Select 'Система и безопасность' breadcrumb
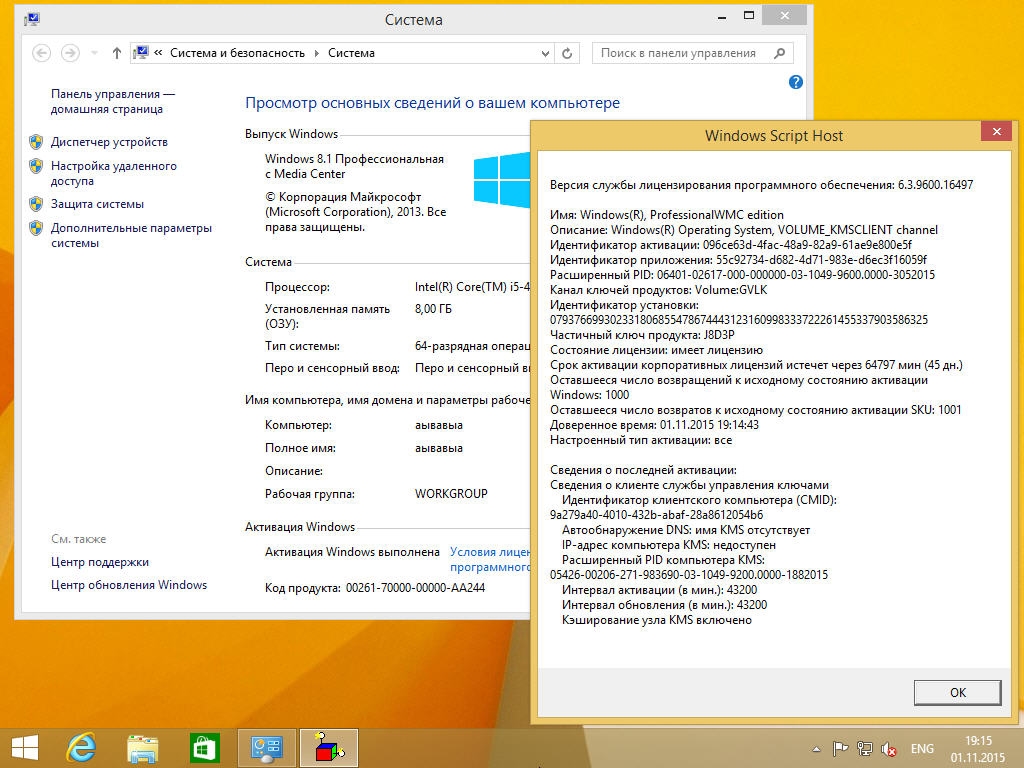Screen dimensions: 1024x768 tap(237, 53)
